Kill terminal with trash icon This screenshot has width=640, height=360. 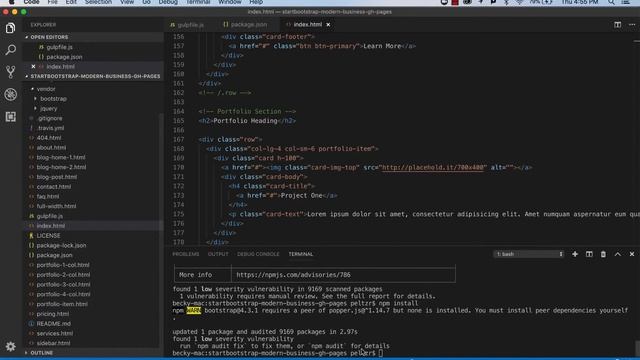coord(603,254)
